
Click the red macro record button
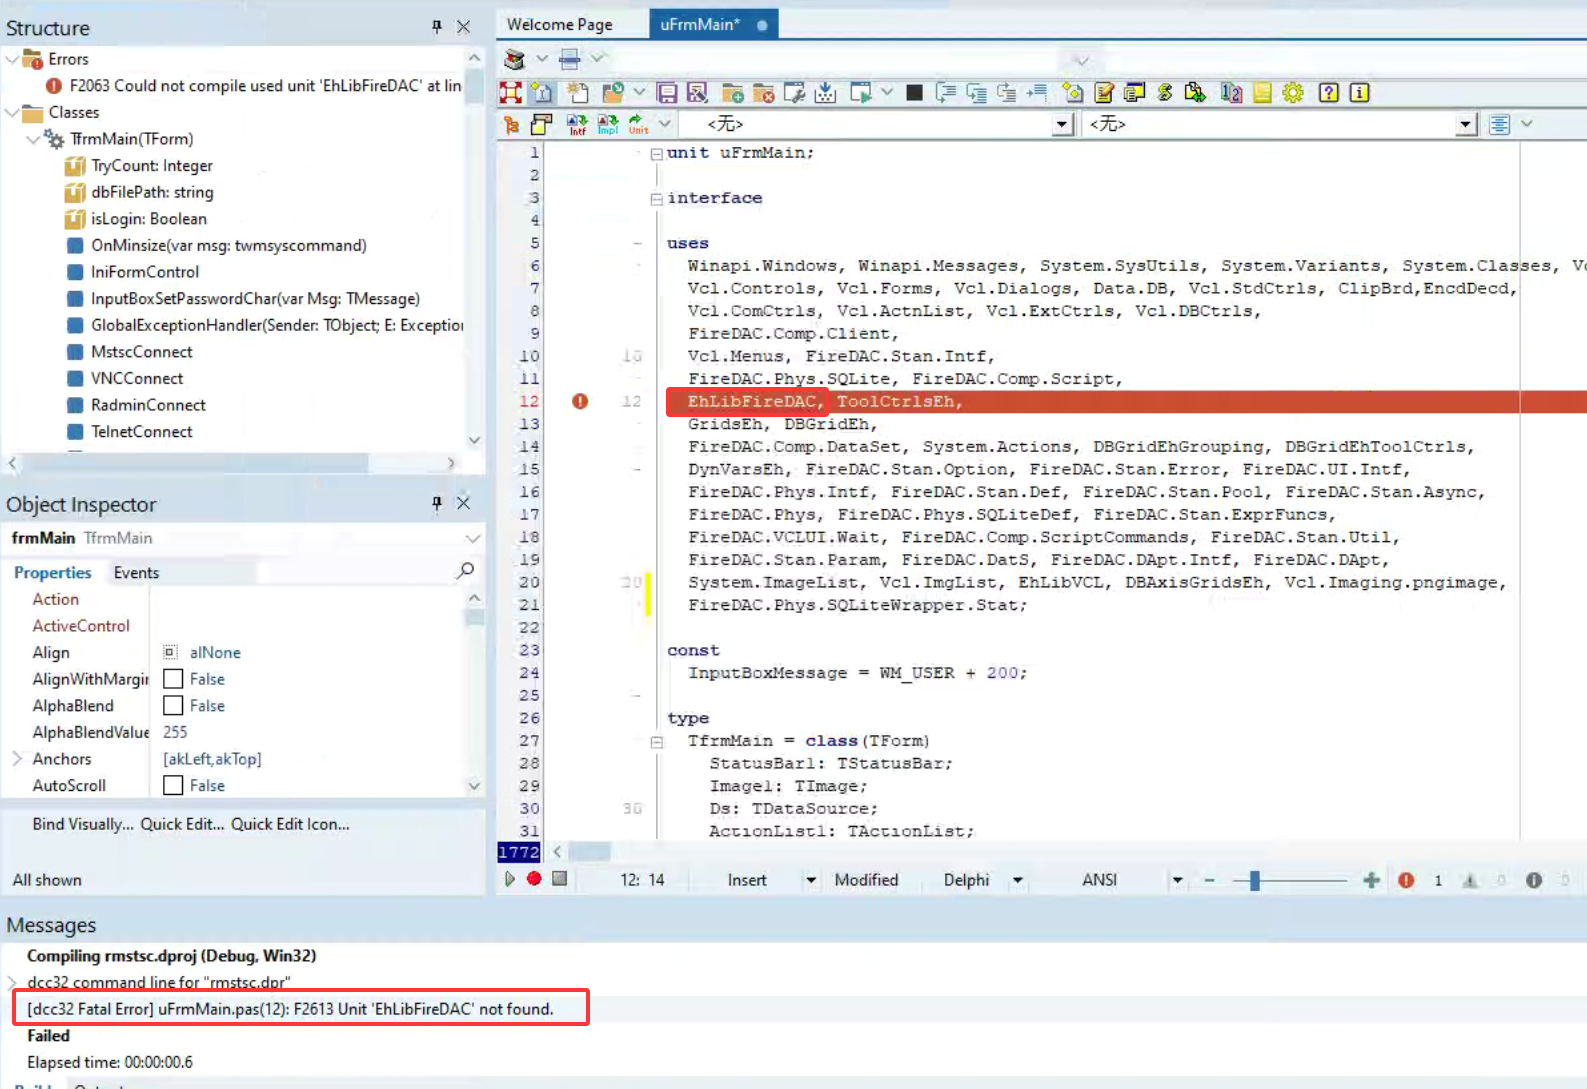tap(534, 879)
